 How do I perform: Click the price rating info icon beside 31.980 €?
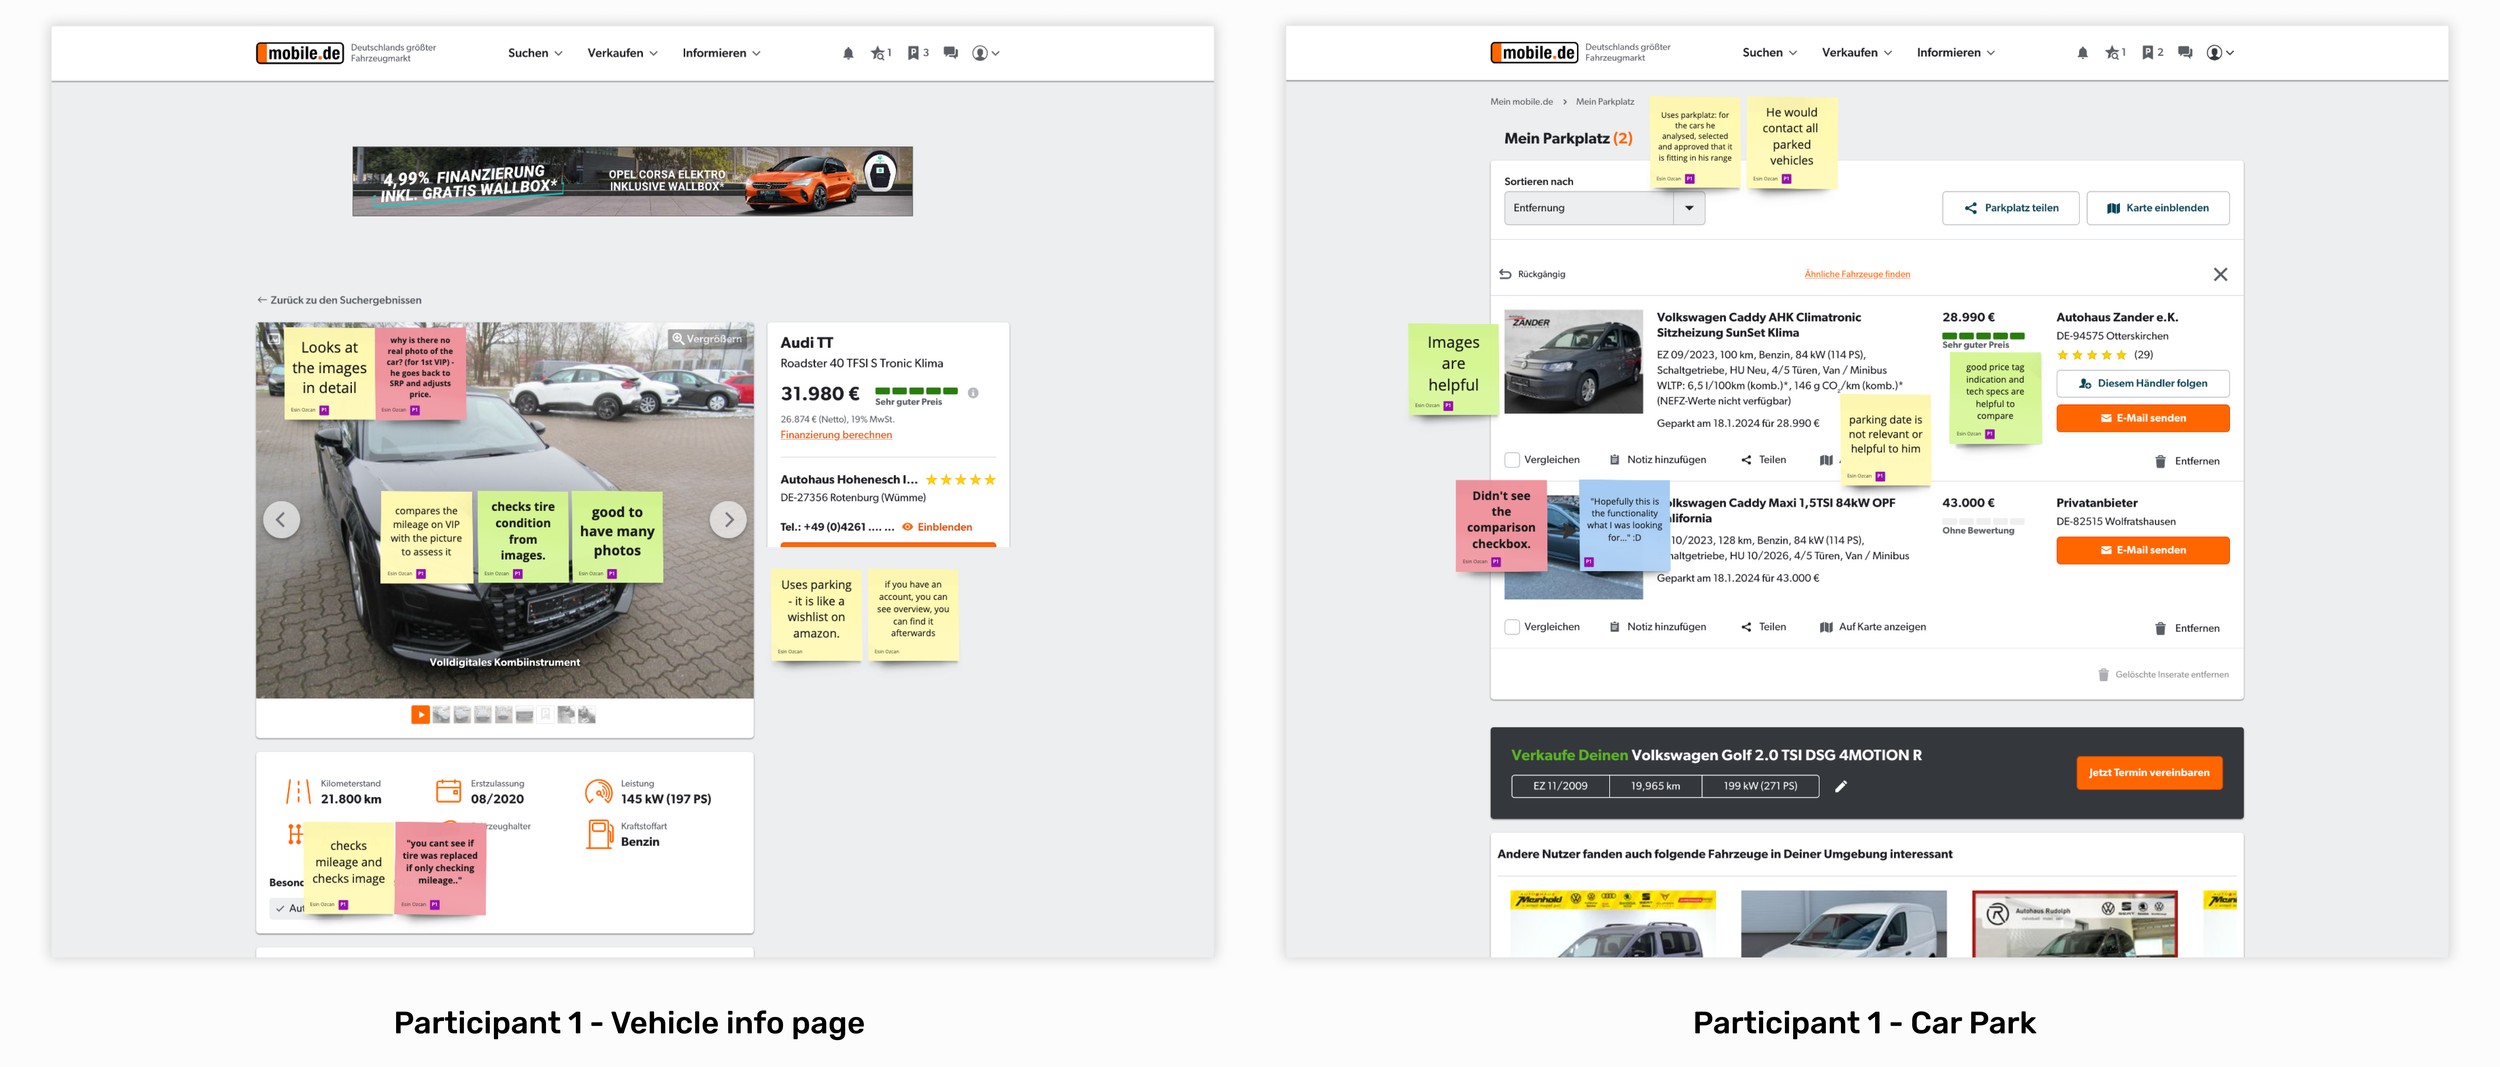(x=973, y=393)
